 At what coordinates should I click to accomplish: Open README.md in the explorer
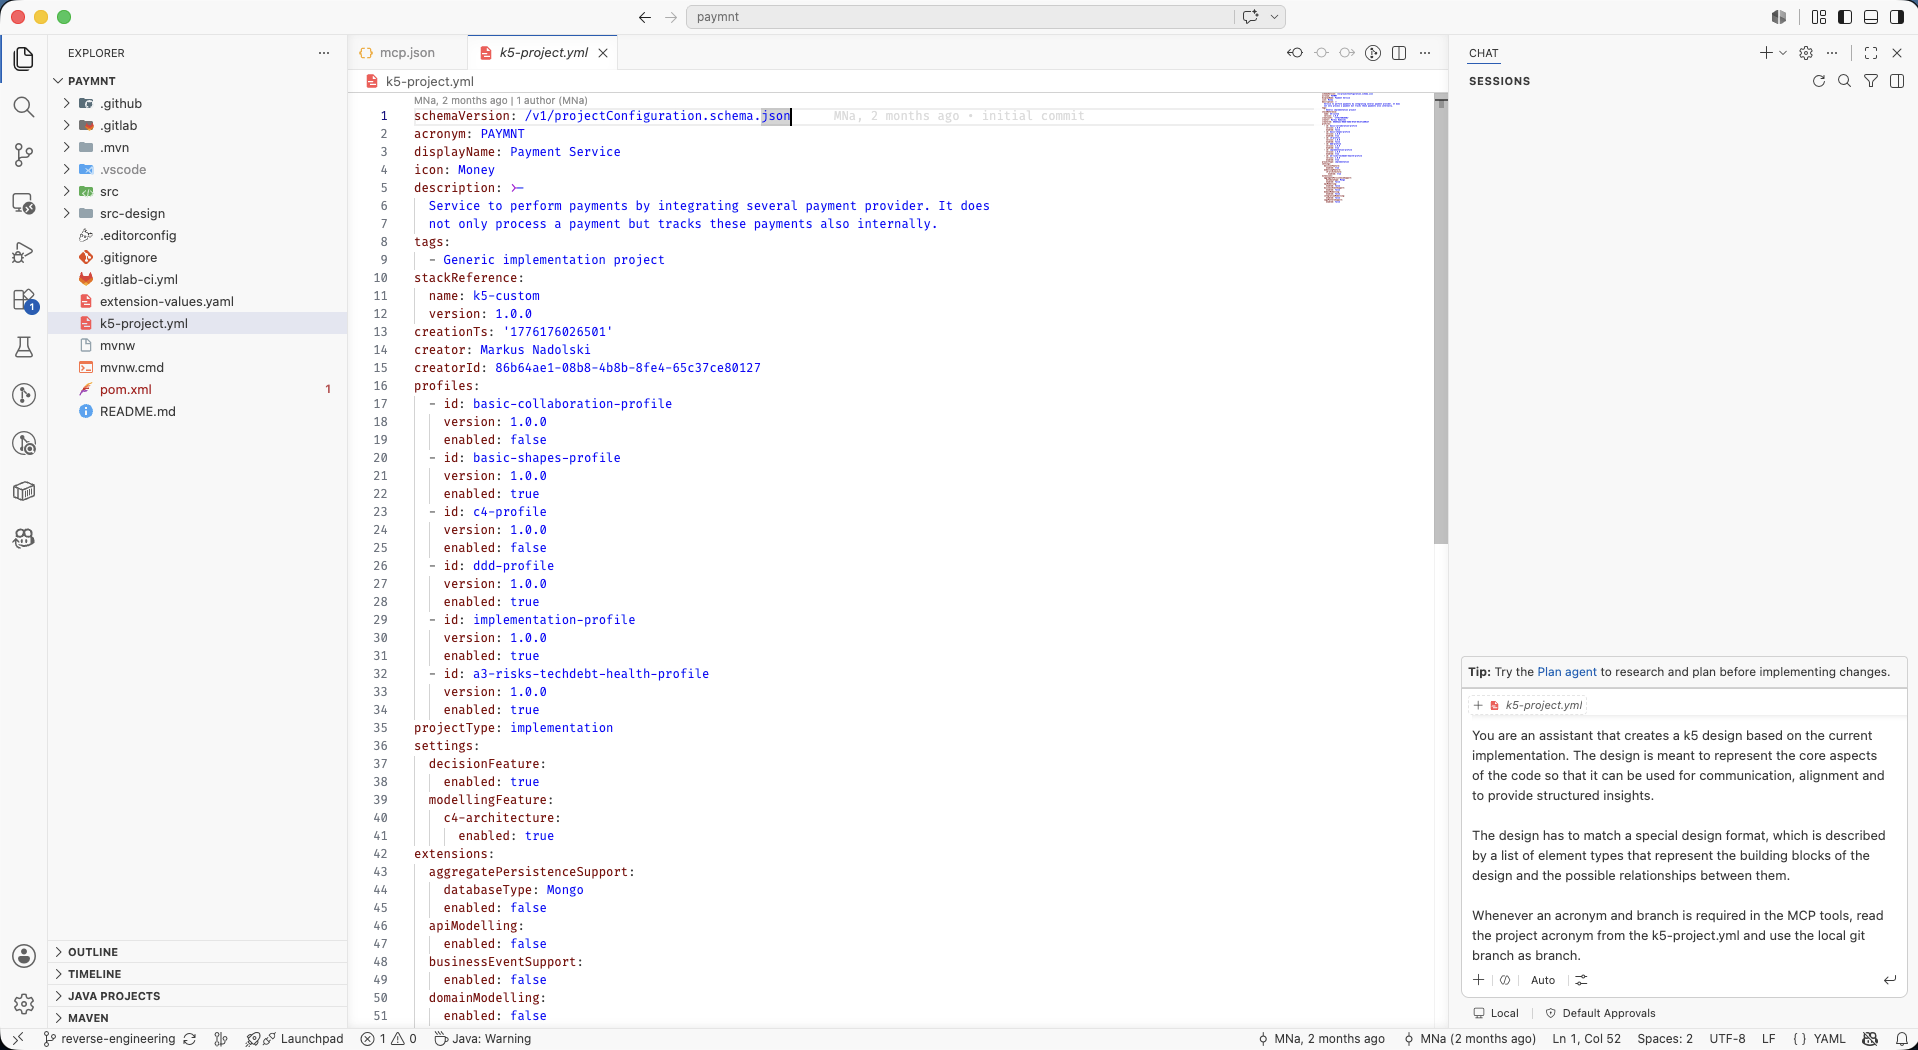138,411
